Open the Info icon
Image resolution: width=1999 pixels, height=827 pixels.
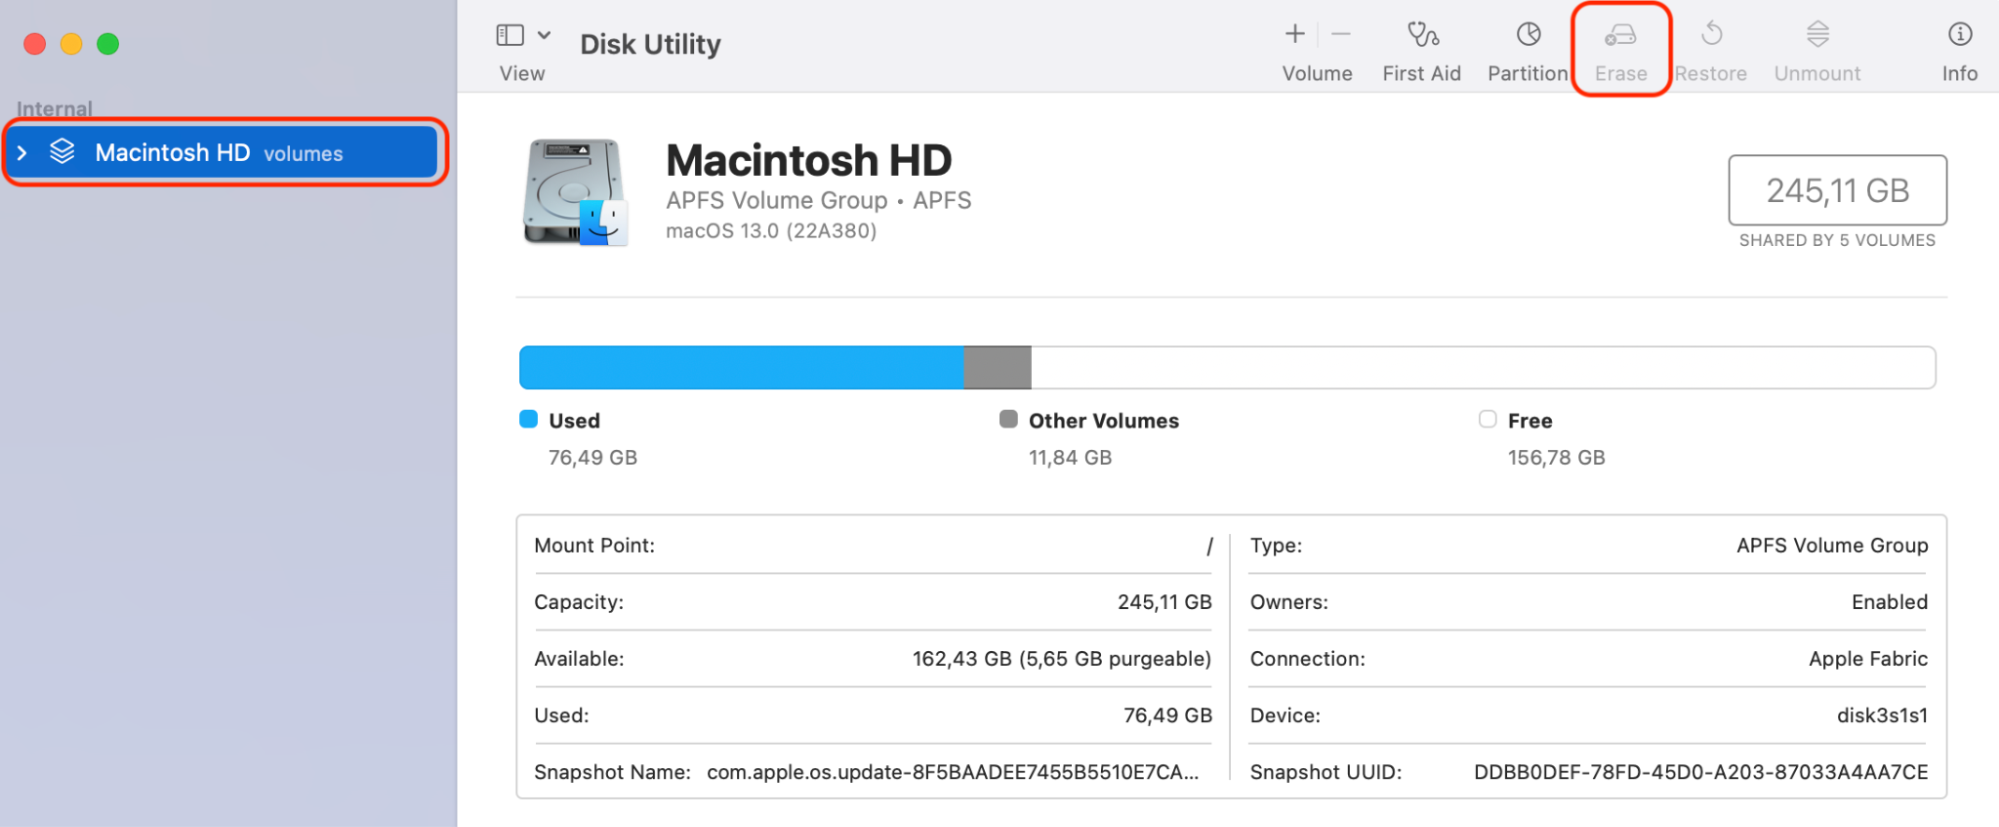(1959, 34)
